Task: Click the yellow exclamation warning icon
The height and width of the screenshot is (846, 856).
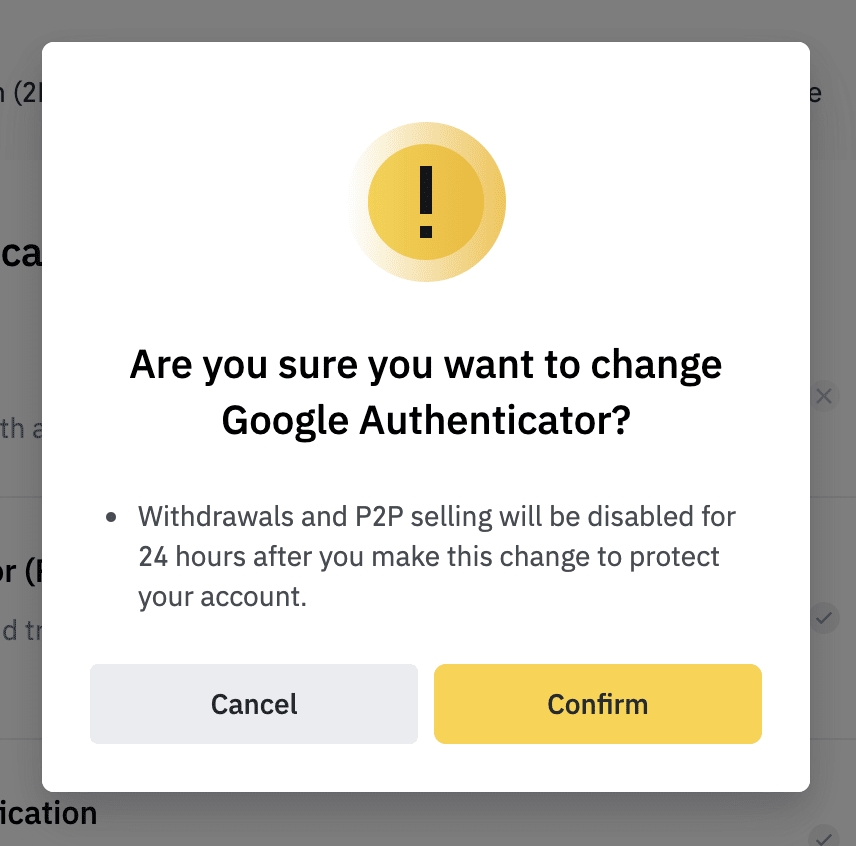Action: [x=426, y=203]
